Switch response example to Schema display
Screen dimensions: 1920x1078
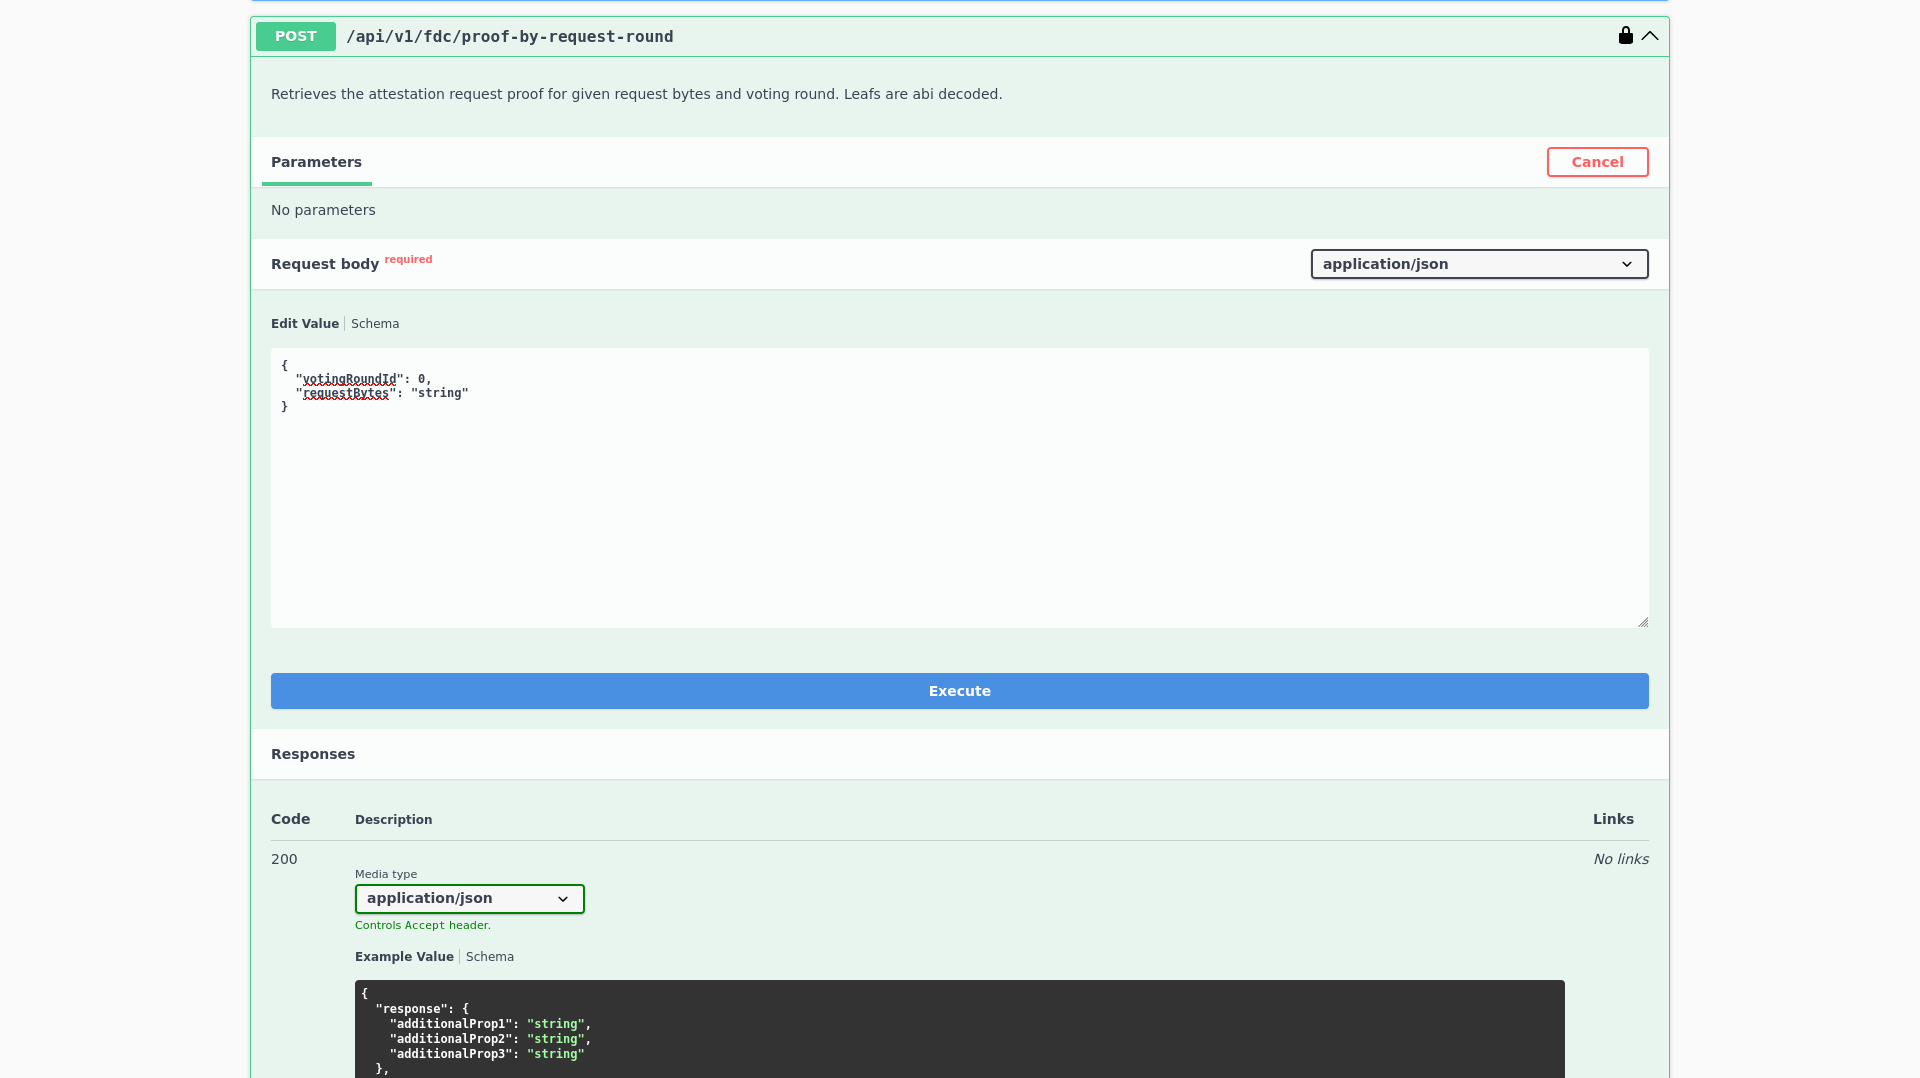(489, 956)
